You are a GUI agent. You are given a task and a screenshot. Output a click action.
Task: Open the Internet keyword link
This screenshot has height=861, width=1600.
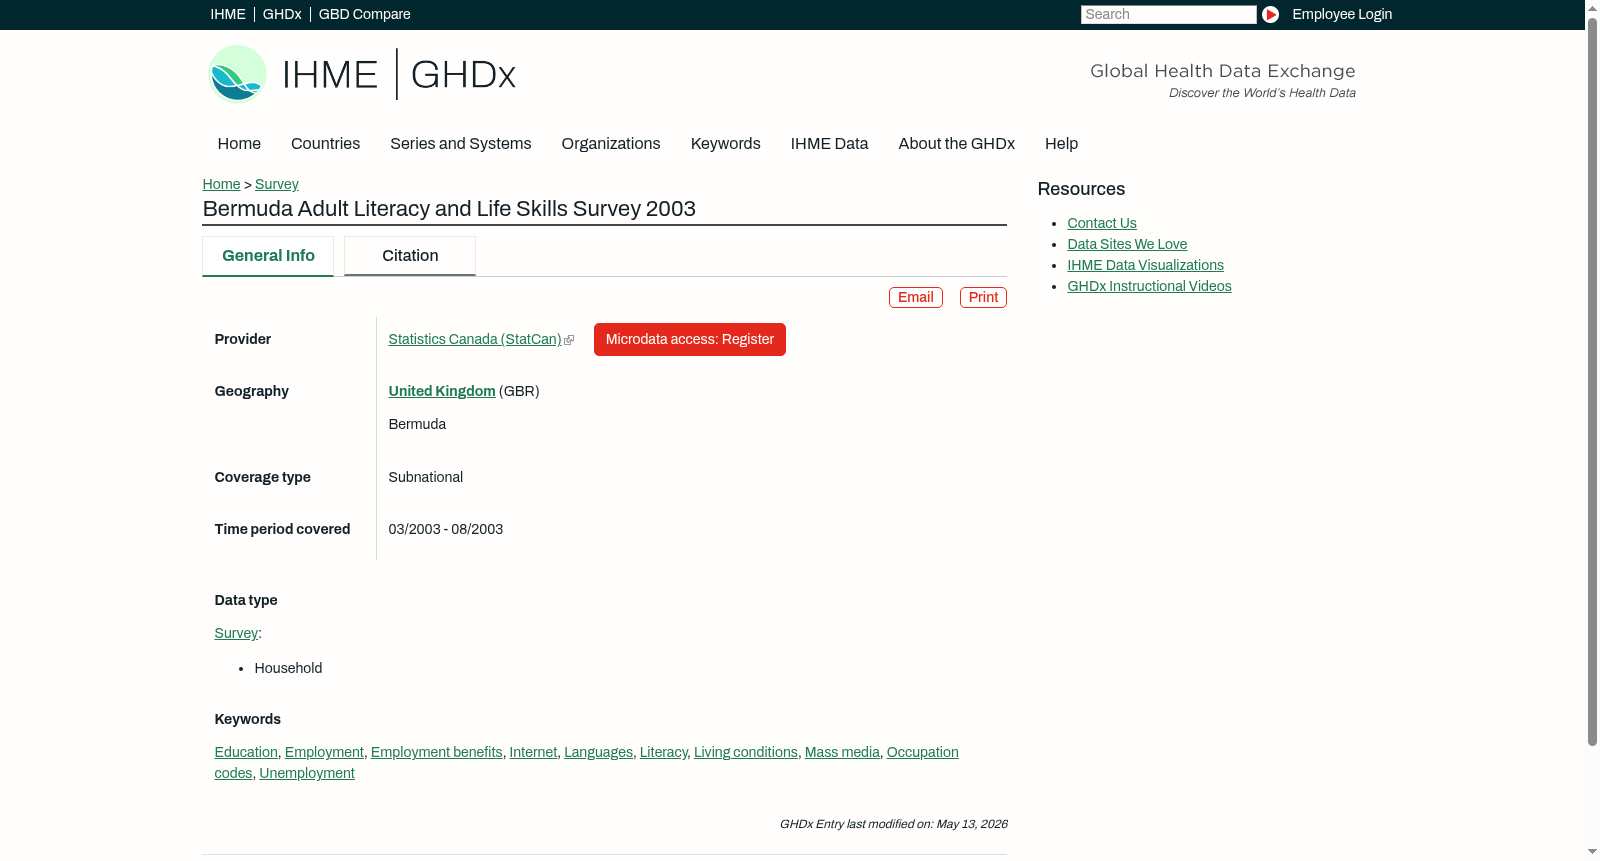[x=533, y=753]
